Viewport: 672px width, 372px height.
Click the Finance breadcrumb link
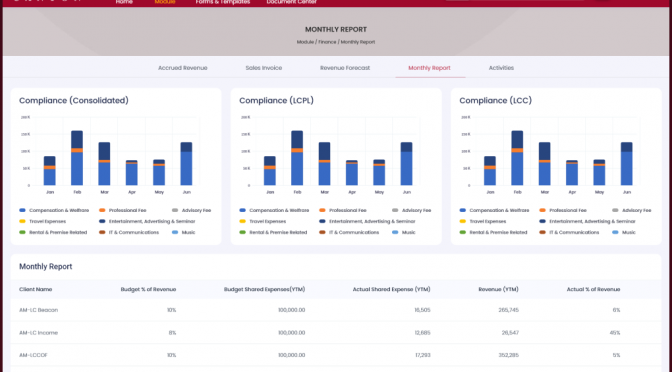pos(327,42)
